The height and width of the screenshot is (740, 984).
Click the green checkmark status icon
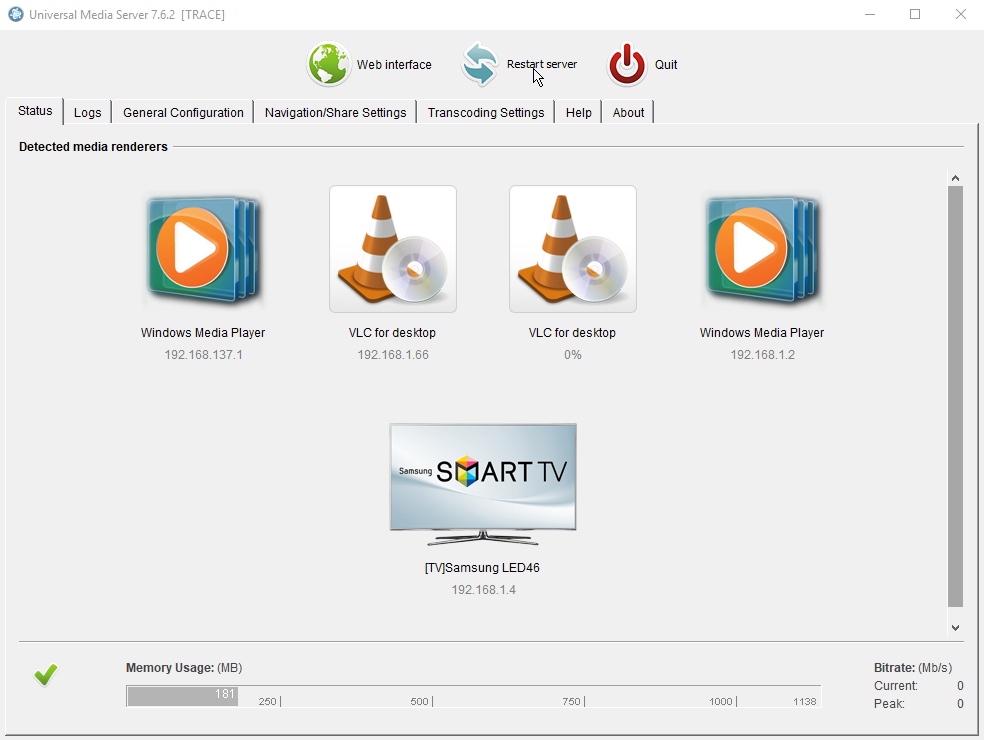(x=46, y=675)
